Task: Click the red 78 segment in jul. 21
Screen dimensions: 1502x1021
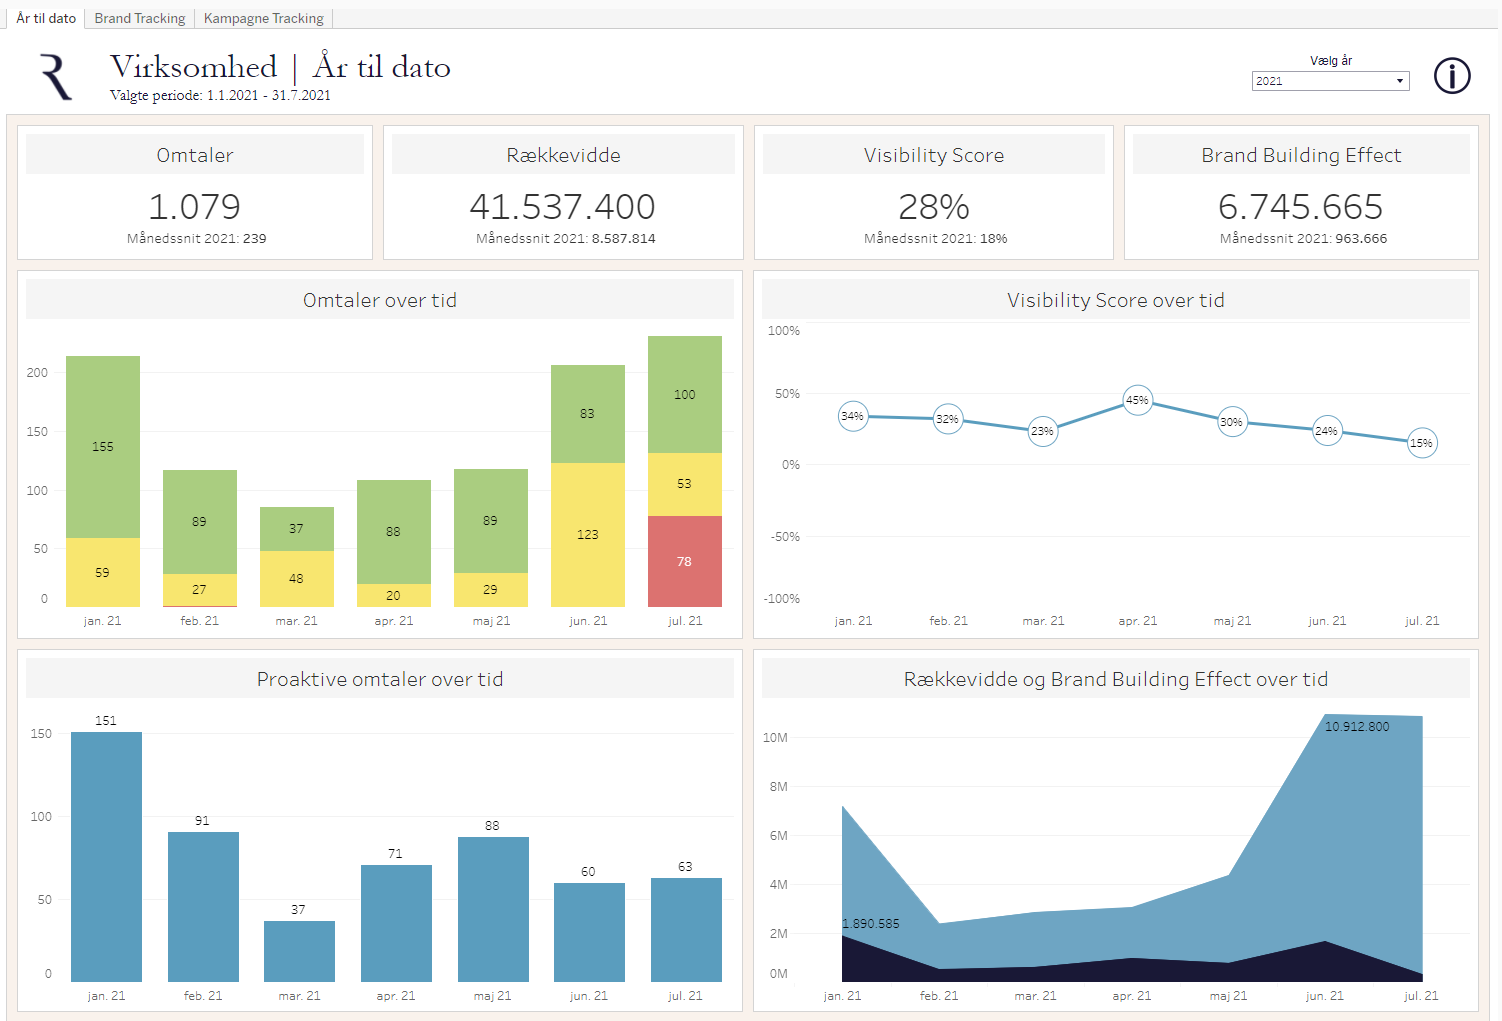Action: tap(685, 561)
